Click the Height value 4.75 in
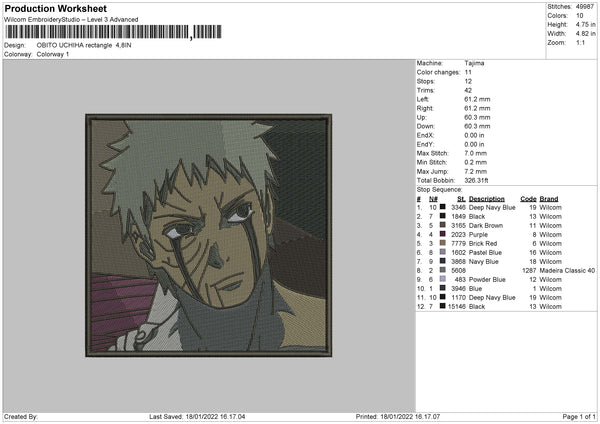The image size is (600, 424). tap(585, 24)
